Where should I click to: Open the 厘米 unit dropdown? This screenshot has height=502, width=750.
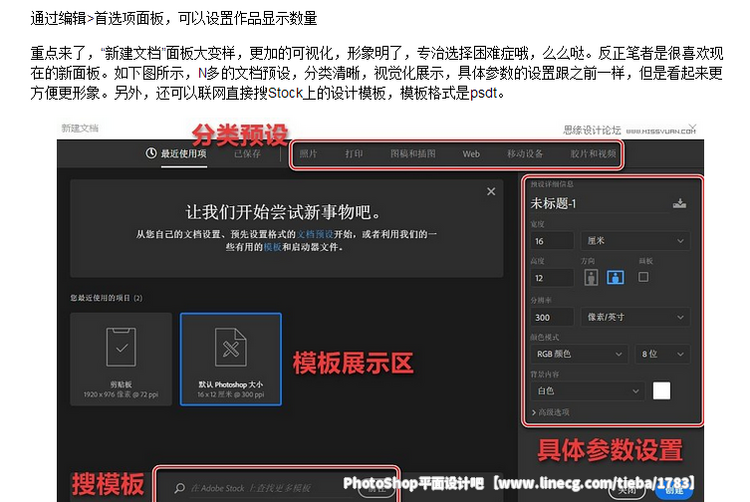click(635, 241)
